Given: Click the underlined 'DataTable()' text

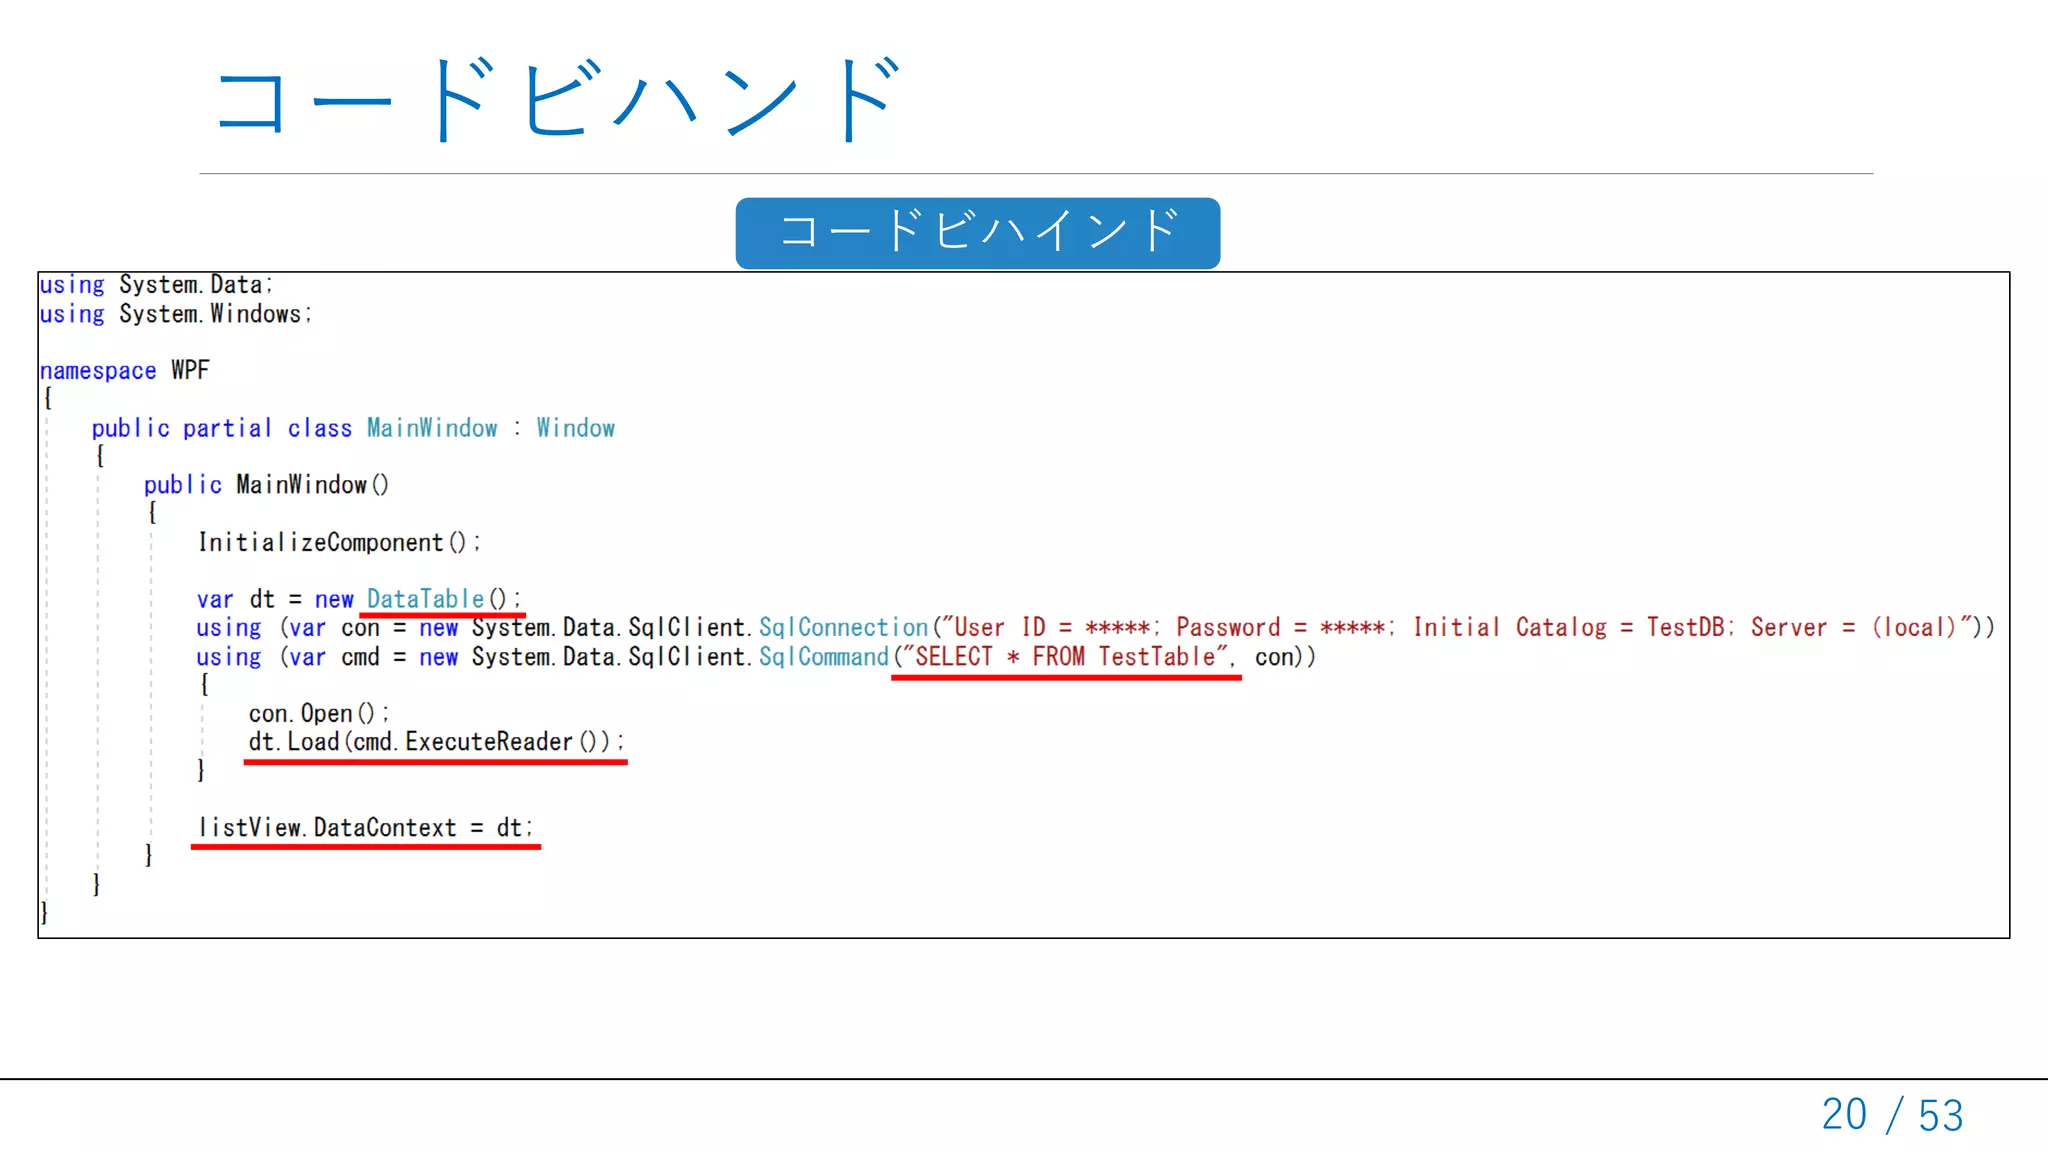Looking at the screenshot, I should (443, 599).
